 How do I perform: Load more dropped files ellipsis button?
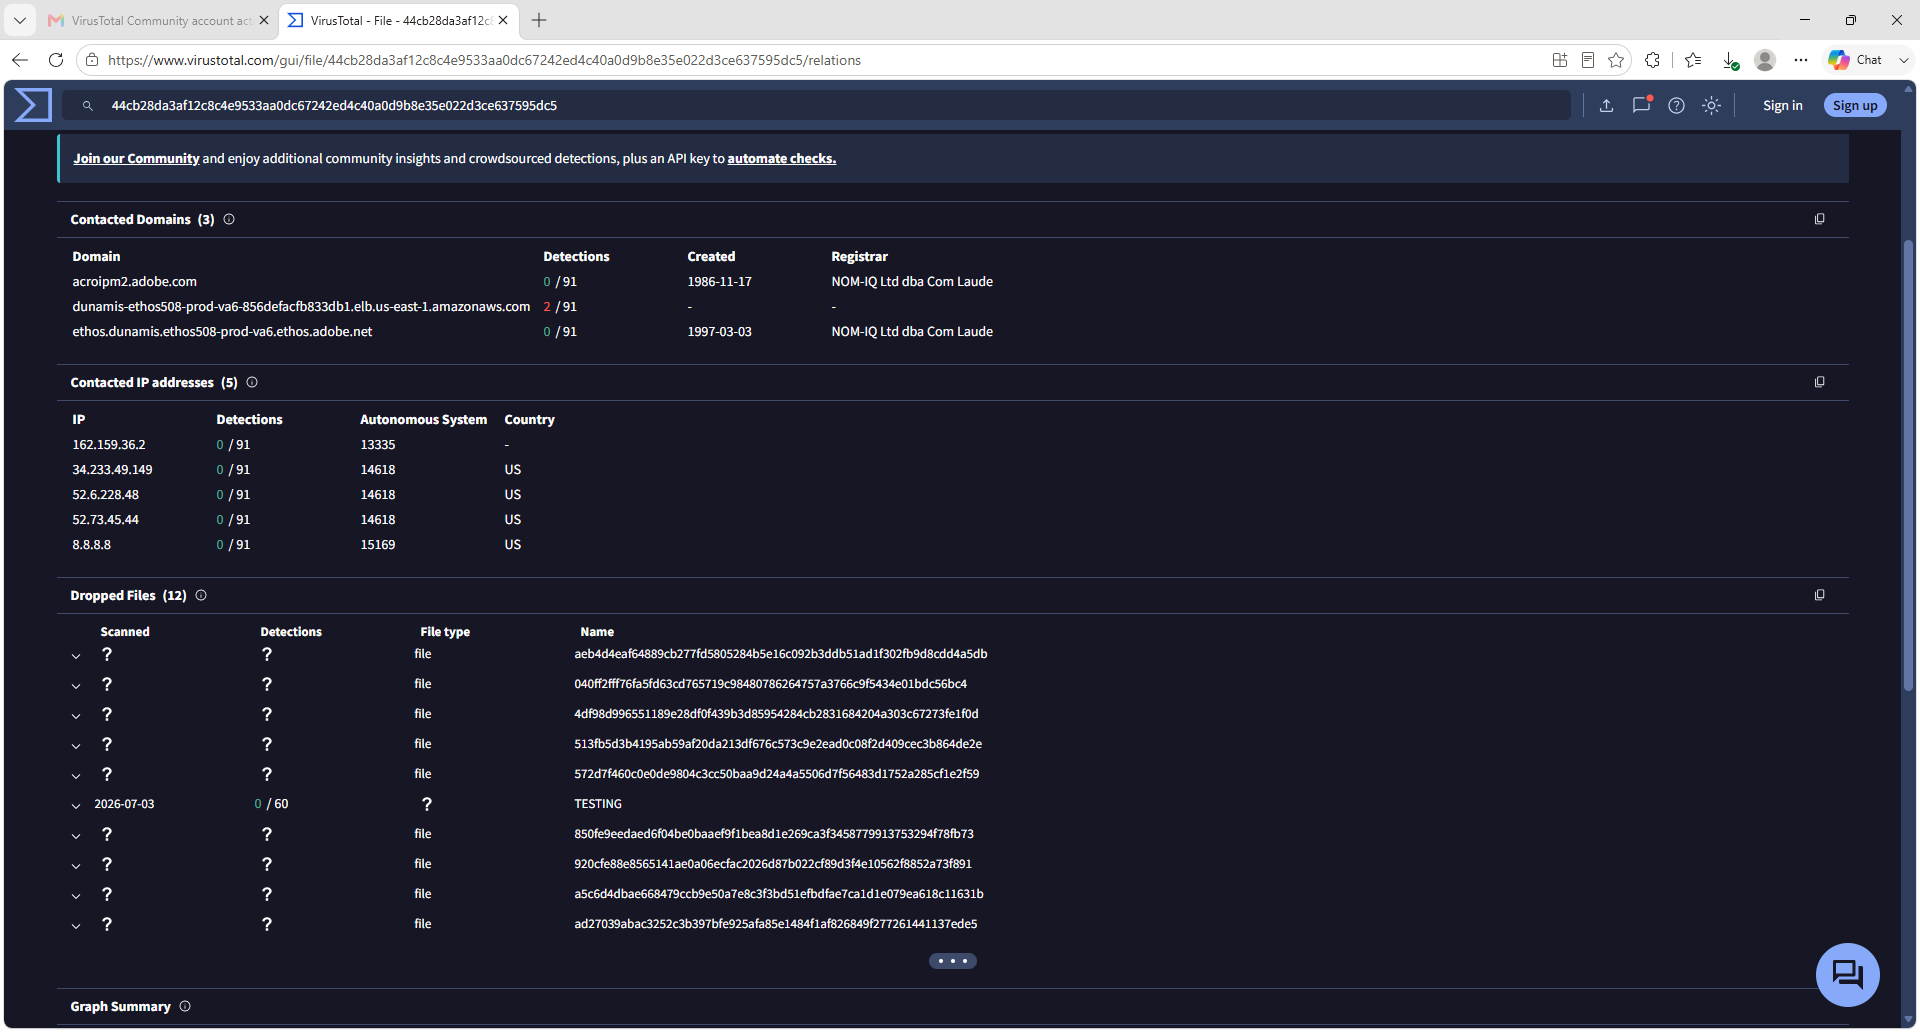tap(952, 961)
